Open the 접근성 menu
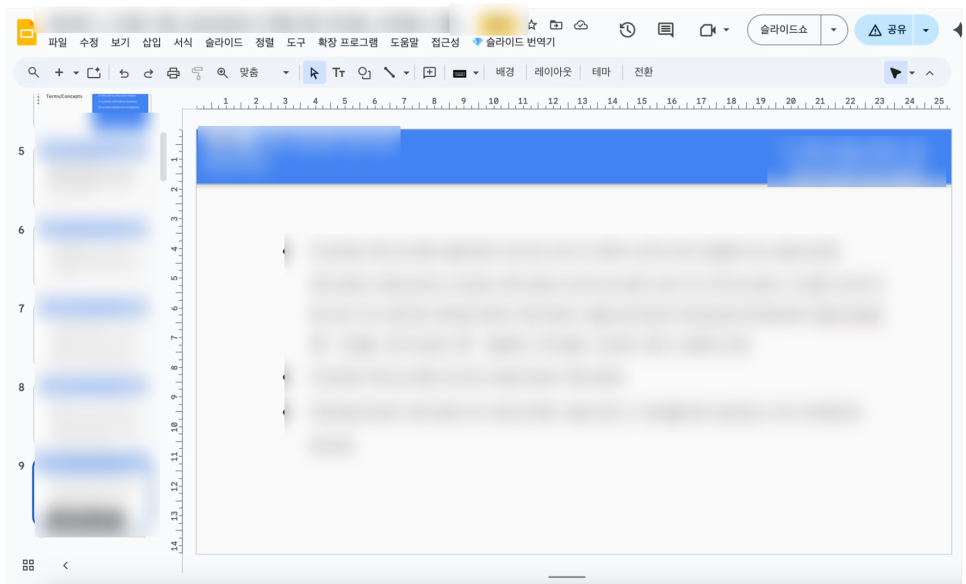The height and width of the screenshot is (584, 966). point(445,43)
